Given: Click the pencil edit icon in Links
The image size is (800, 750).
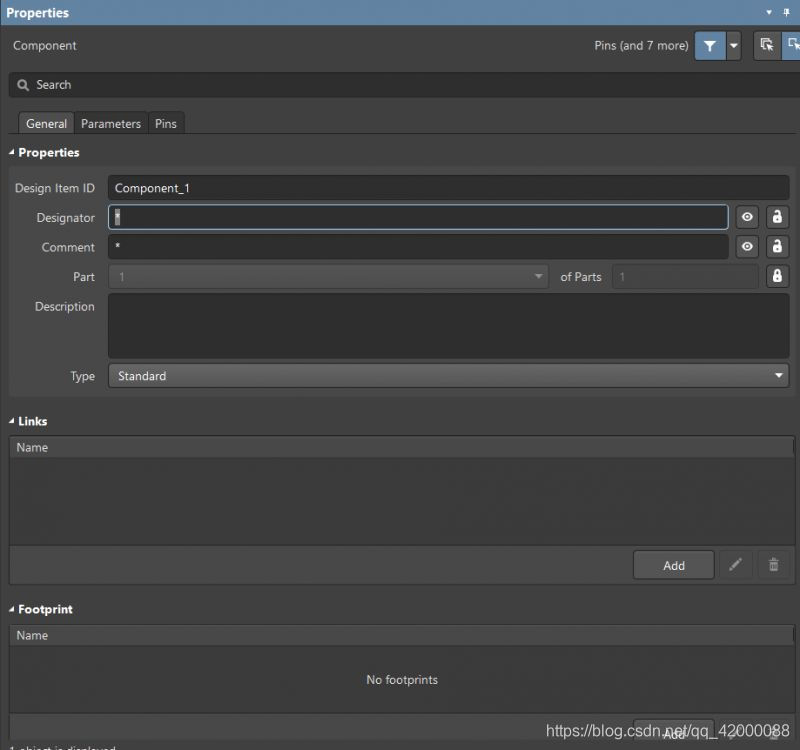Looking at the screenshot, I should (x=735, y=565).
